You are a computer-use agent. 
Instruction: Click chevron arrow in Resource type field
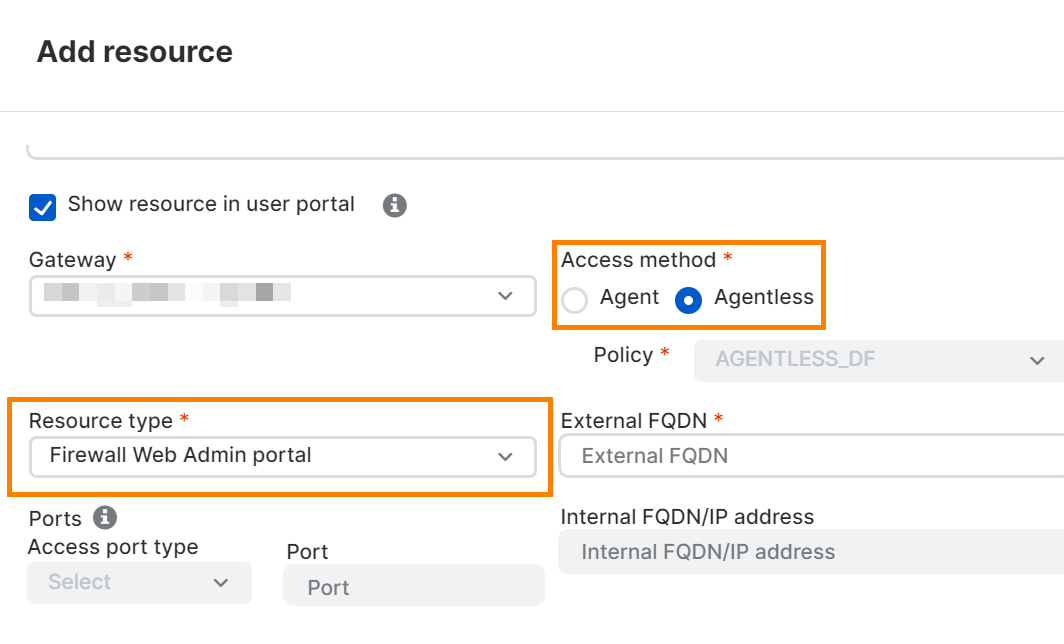[505, 456]
